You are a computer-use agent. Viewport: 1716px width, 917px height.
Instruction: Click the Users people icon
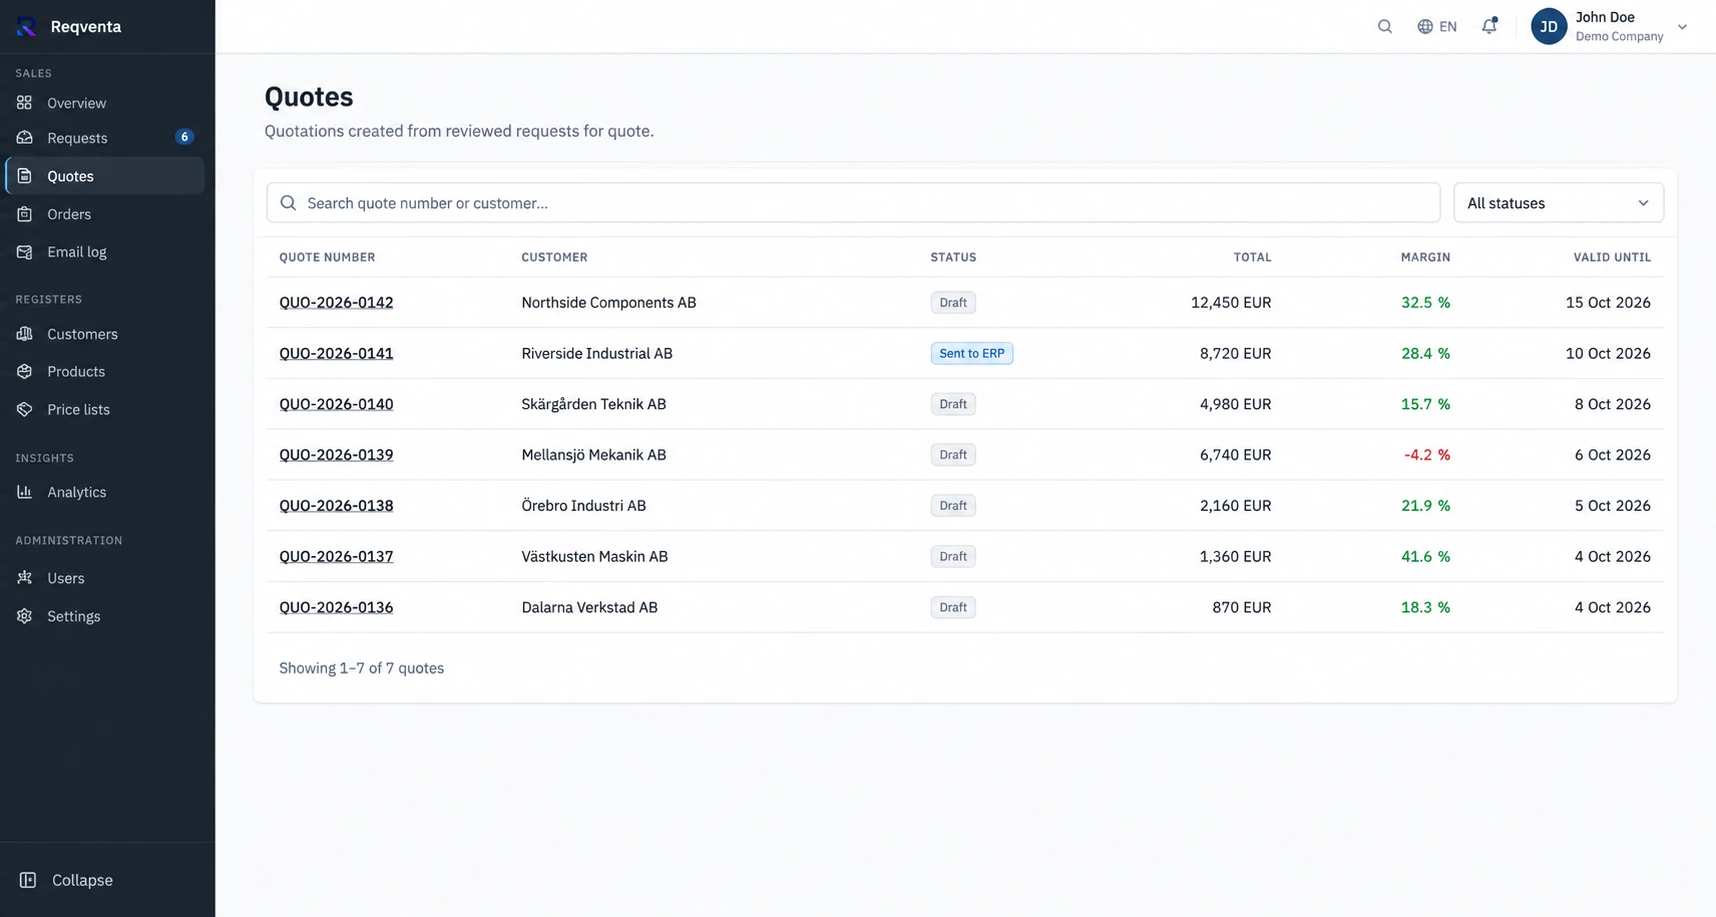[x=25, y=578]
